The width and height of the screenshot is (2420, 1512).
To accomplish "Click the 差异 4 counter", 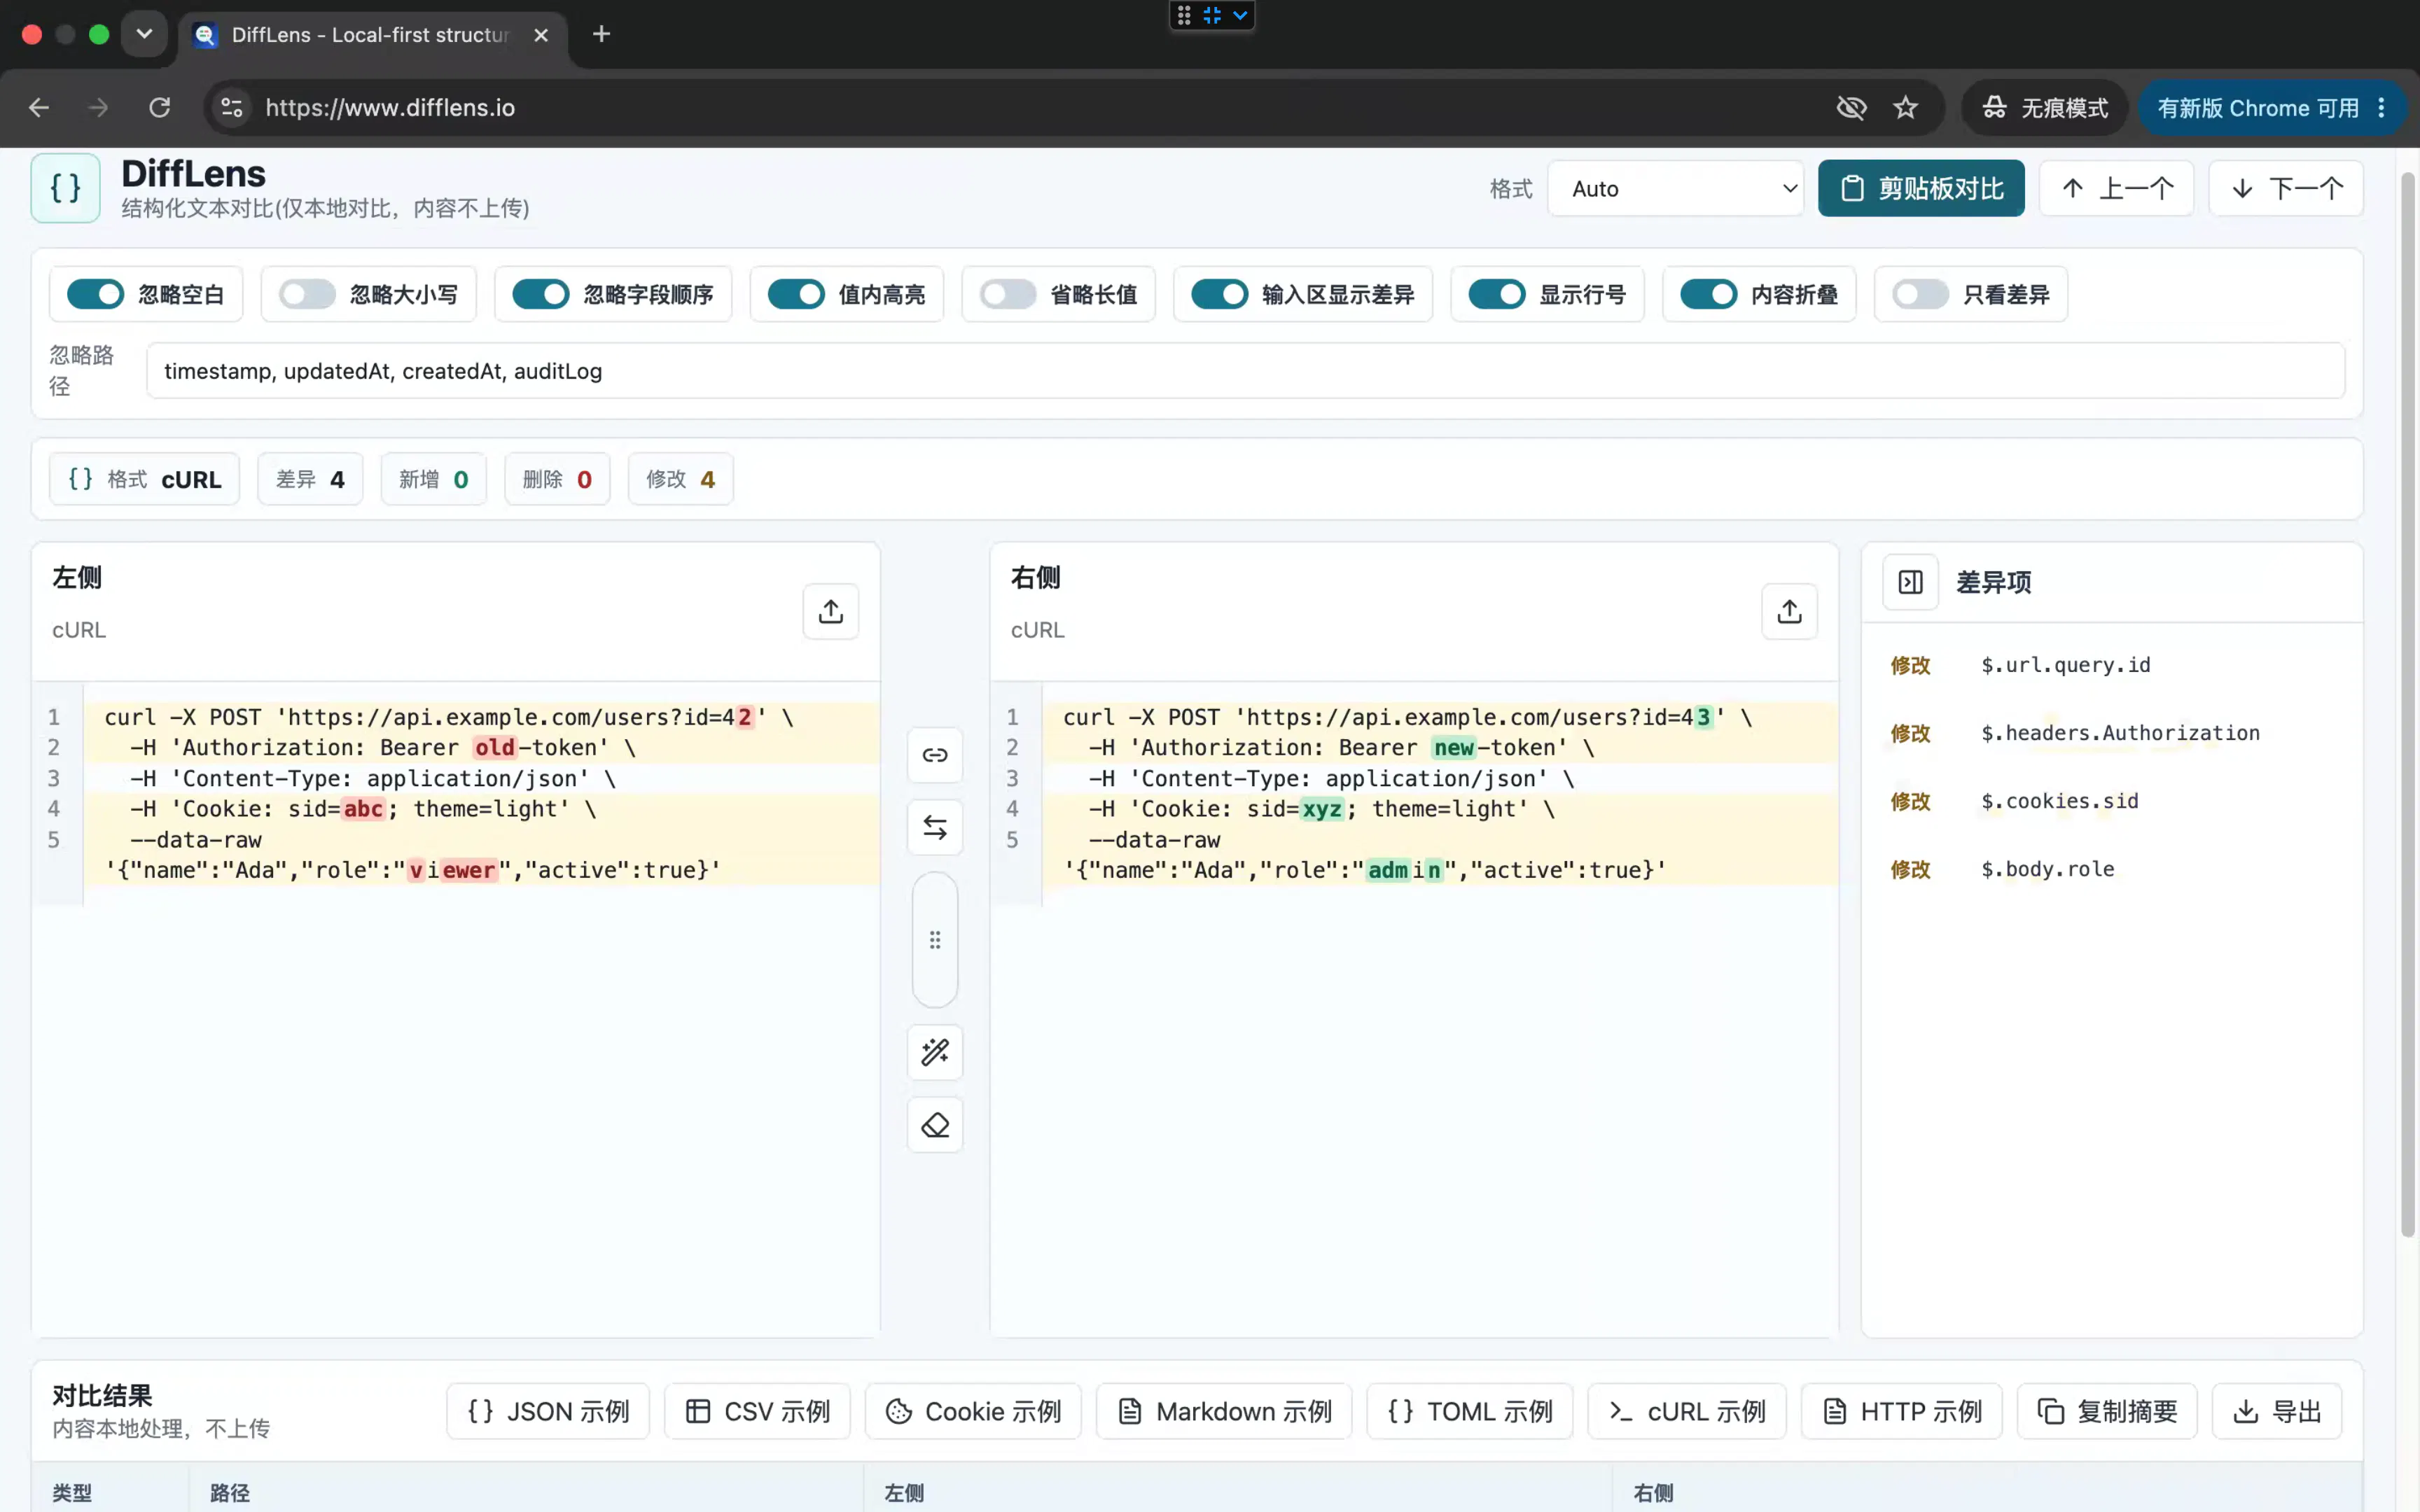I will click(x=310, y=479).
